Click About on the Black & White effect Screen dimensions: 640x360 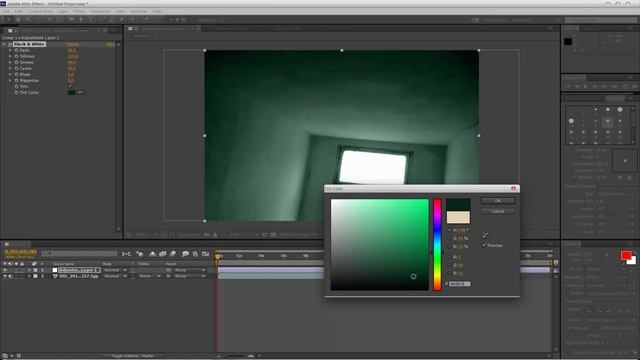(x=111, y=44)
